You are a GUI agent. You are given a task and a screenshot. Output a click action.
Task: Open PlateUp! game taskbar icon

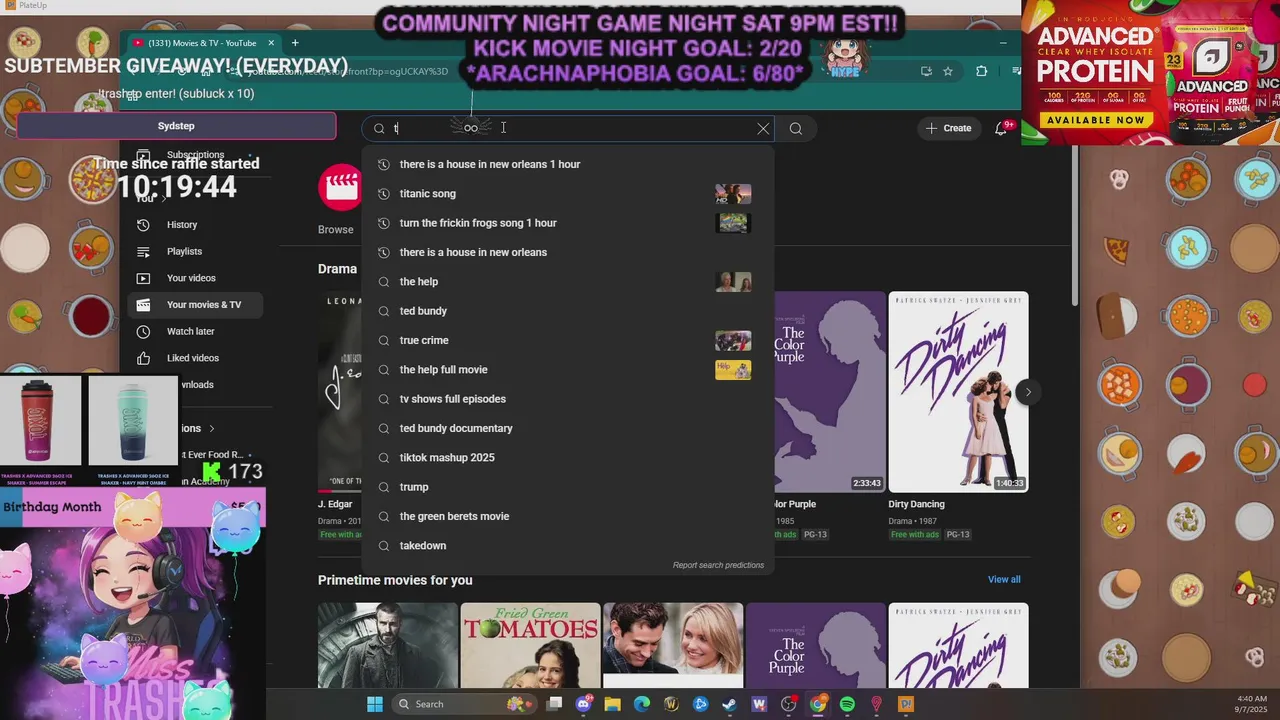[x=905, y=704]
